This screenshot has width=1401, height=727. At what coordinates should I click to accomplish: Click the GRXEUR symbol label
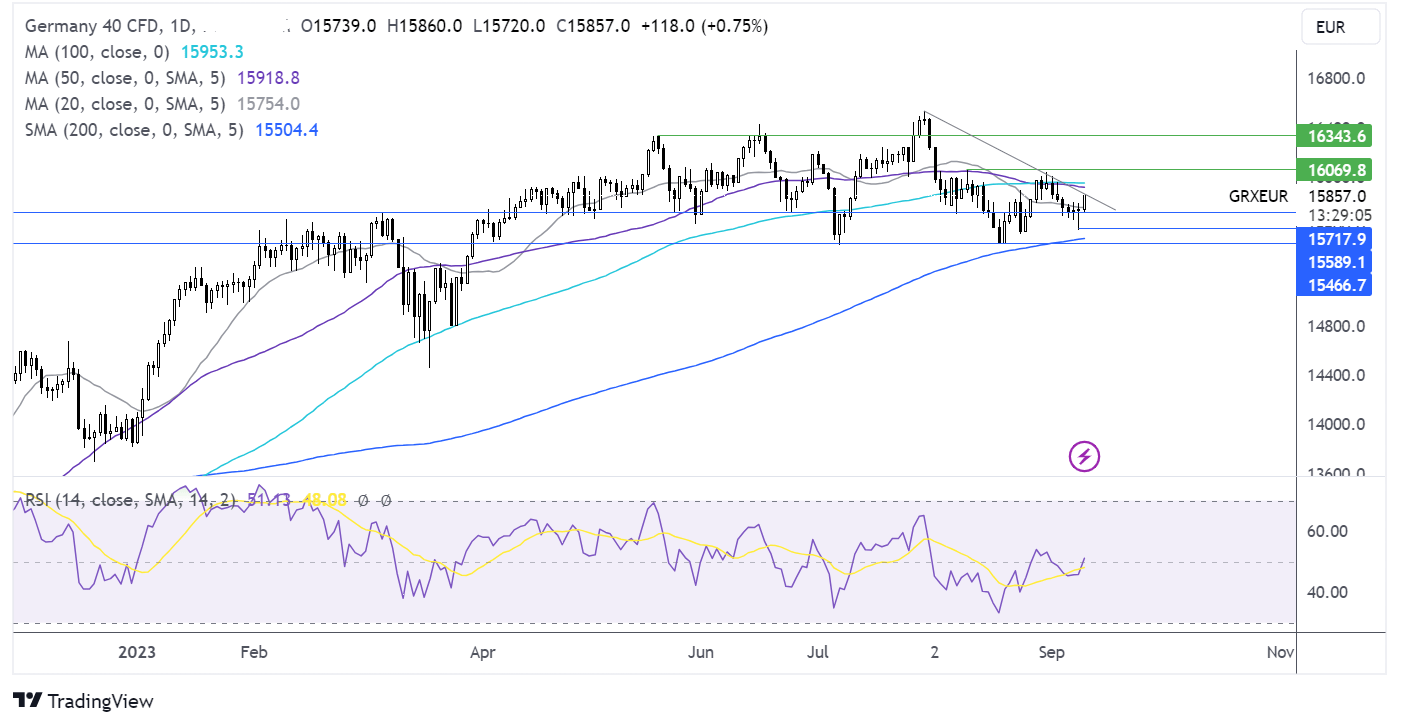pos(1258,197)
